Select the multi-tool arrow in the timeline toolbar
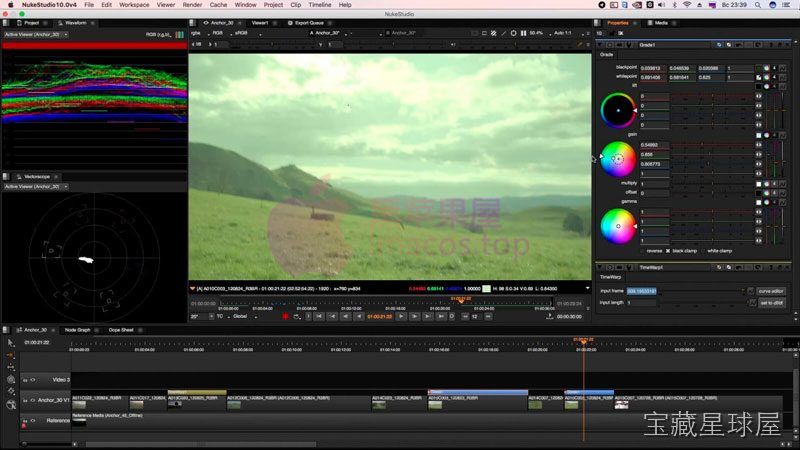 (11, 343)
